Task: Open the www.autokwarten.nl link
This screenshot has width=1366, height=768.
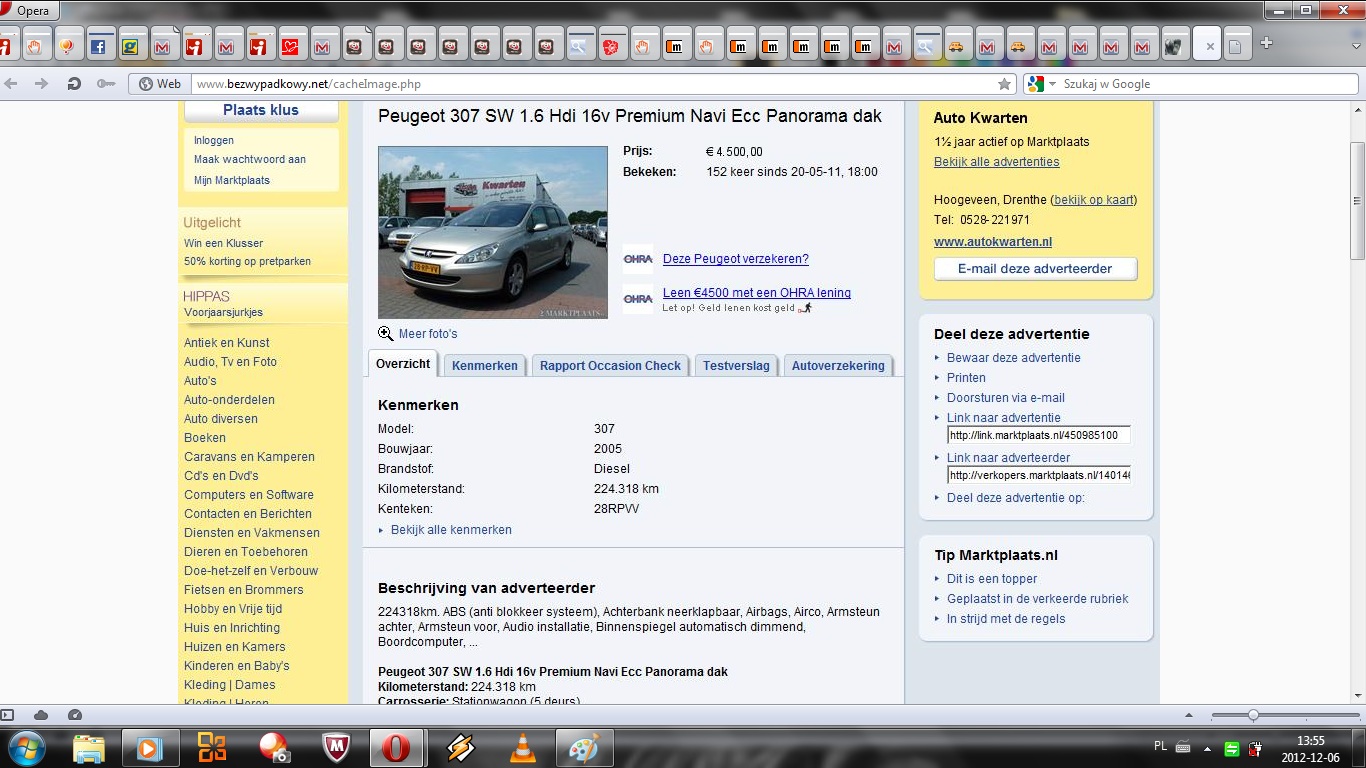Action: (x=993, y=242)
